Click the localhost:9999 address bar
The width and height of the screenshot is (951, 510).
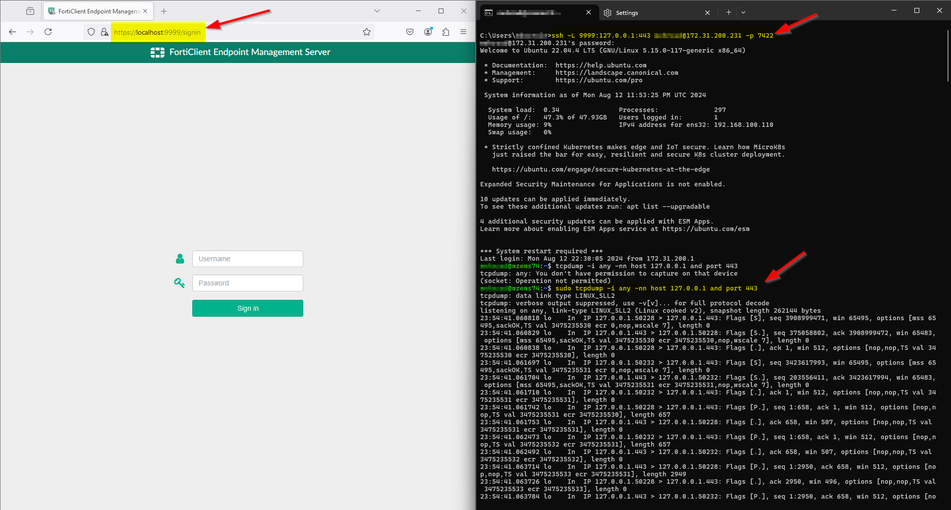click(x=237, y=32)
